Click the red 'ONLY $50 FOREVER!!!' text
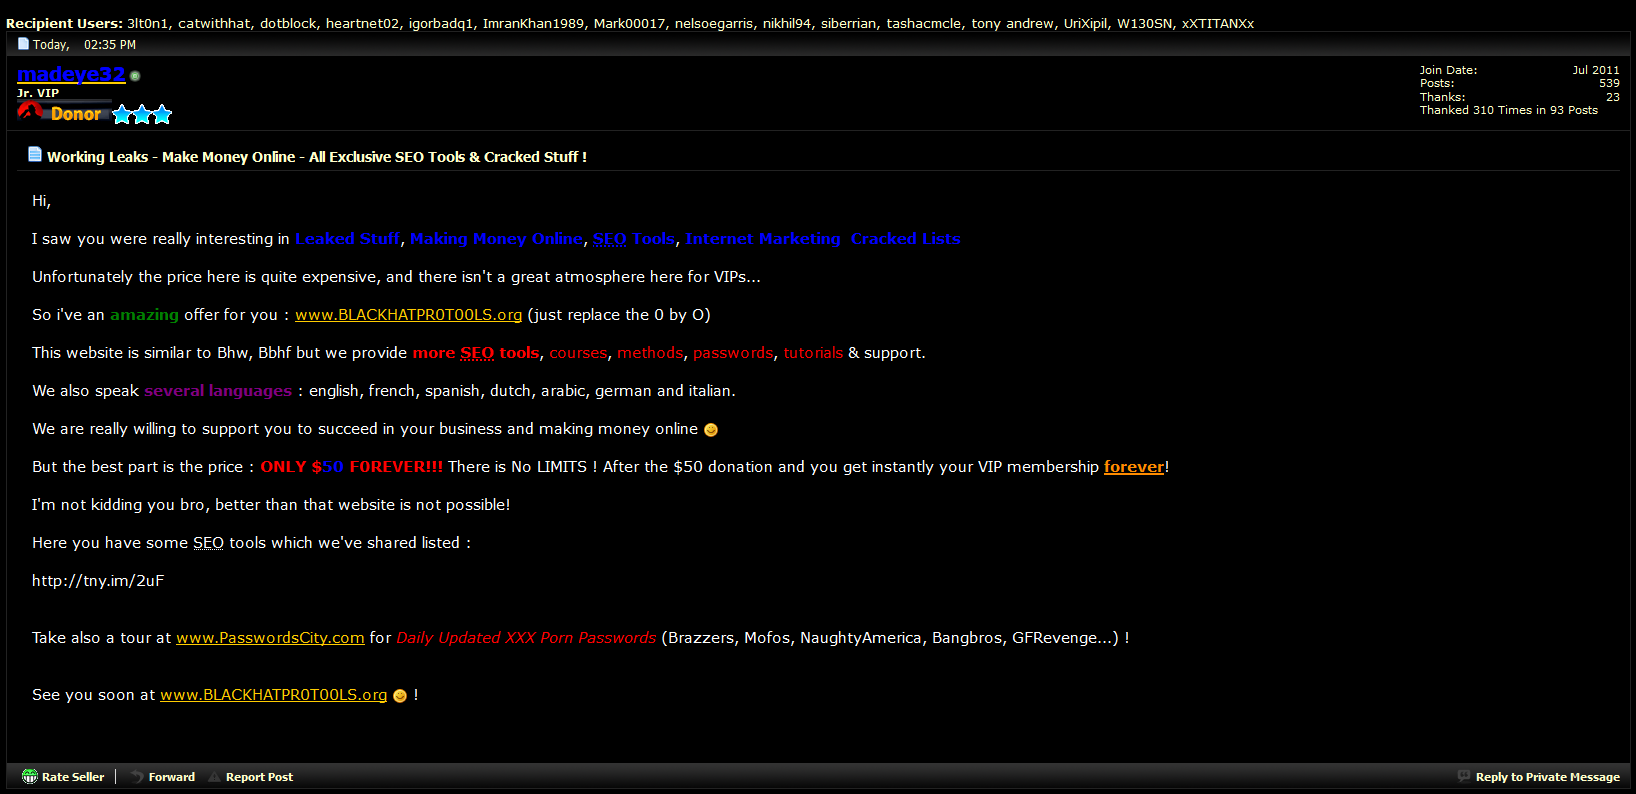 [351, 467]
